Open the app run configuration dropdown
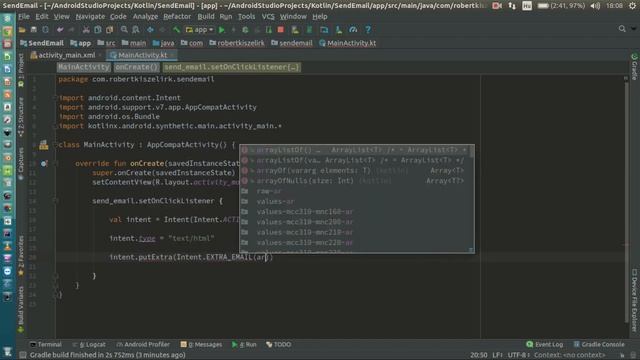Image resolution: width=640 pixels, height=360 pixels. (x=200, y=30)
